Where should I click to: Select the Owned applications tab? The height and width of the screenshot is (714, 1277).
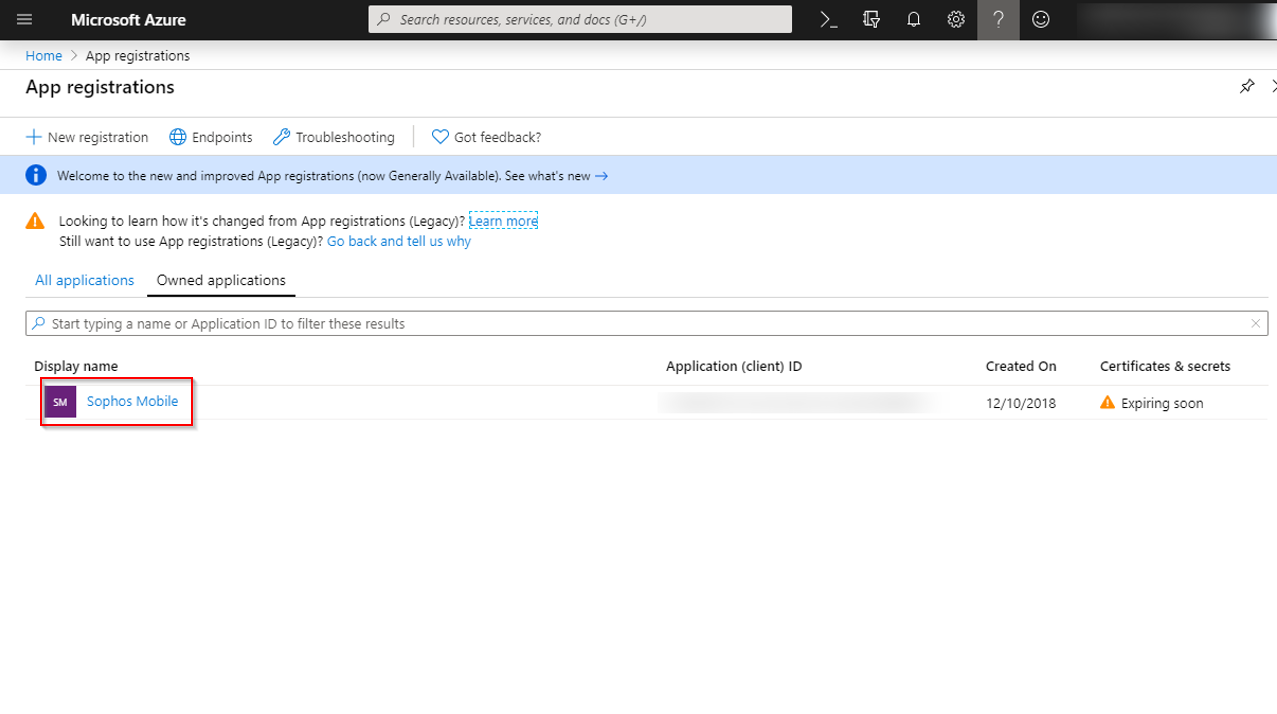[221, 281]
